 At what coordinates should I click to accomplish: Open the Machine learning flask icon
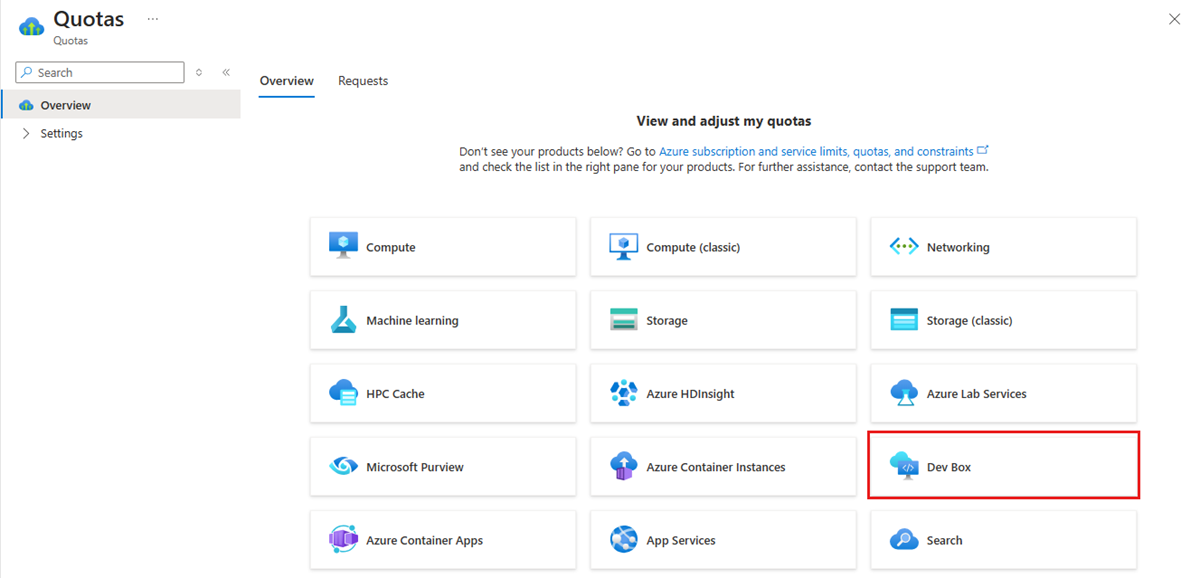point(343,320)
